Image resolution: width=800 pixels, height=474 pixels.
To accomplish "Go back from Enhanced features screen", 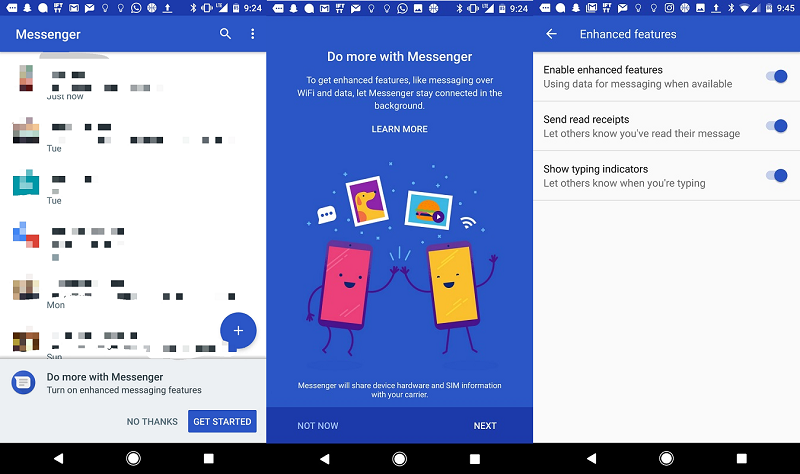I will coord(551,34).
